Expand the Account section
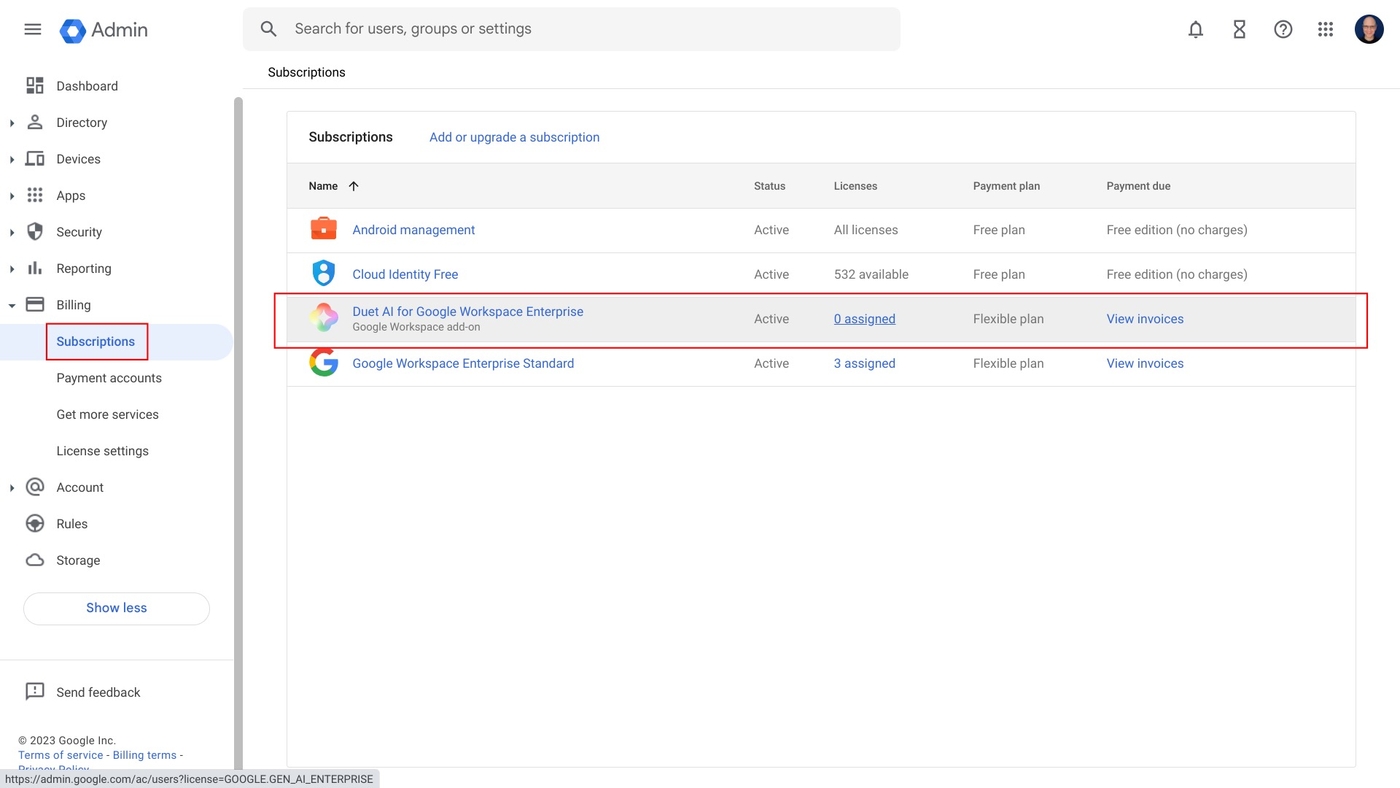1400x788 pixels. pos(12,488)
